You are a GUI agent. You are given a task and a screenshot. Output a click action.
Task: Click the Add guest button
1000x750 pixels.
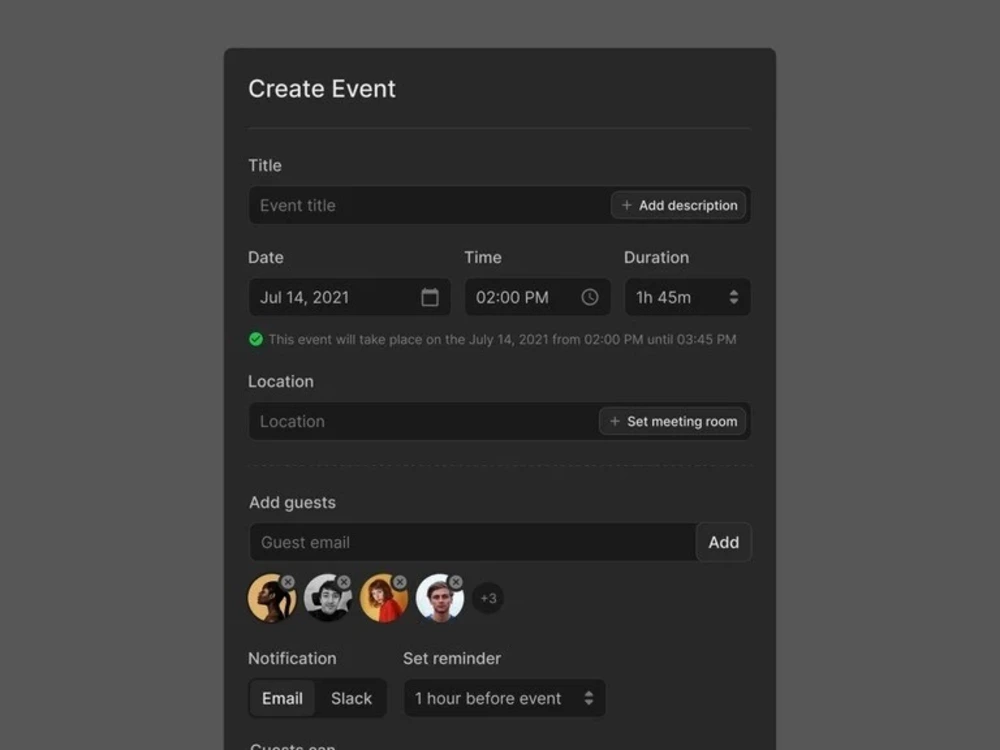coord(724,542)
